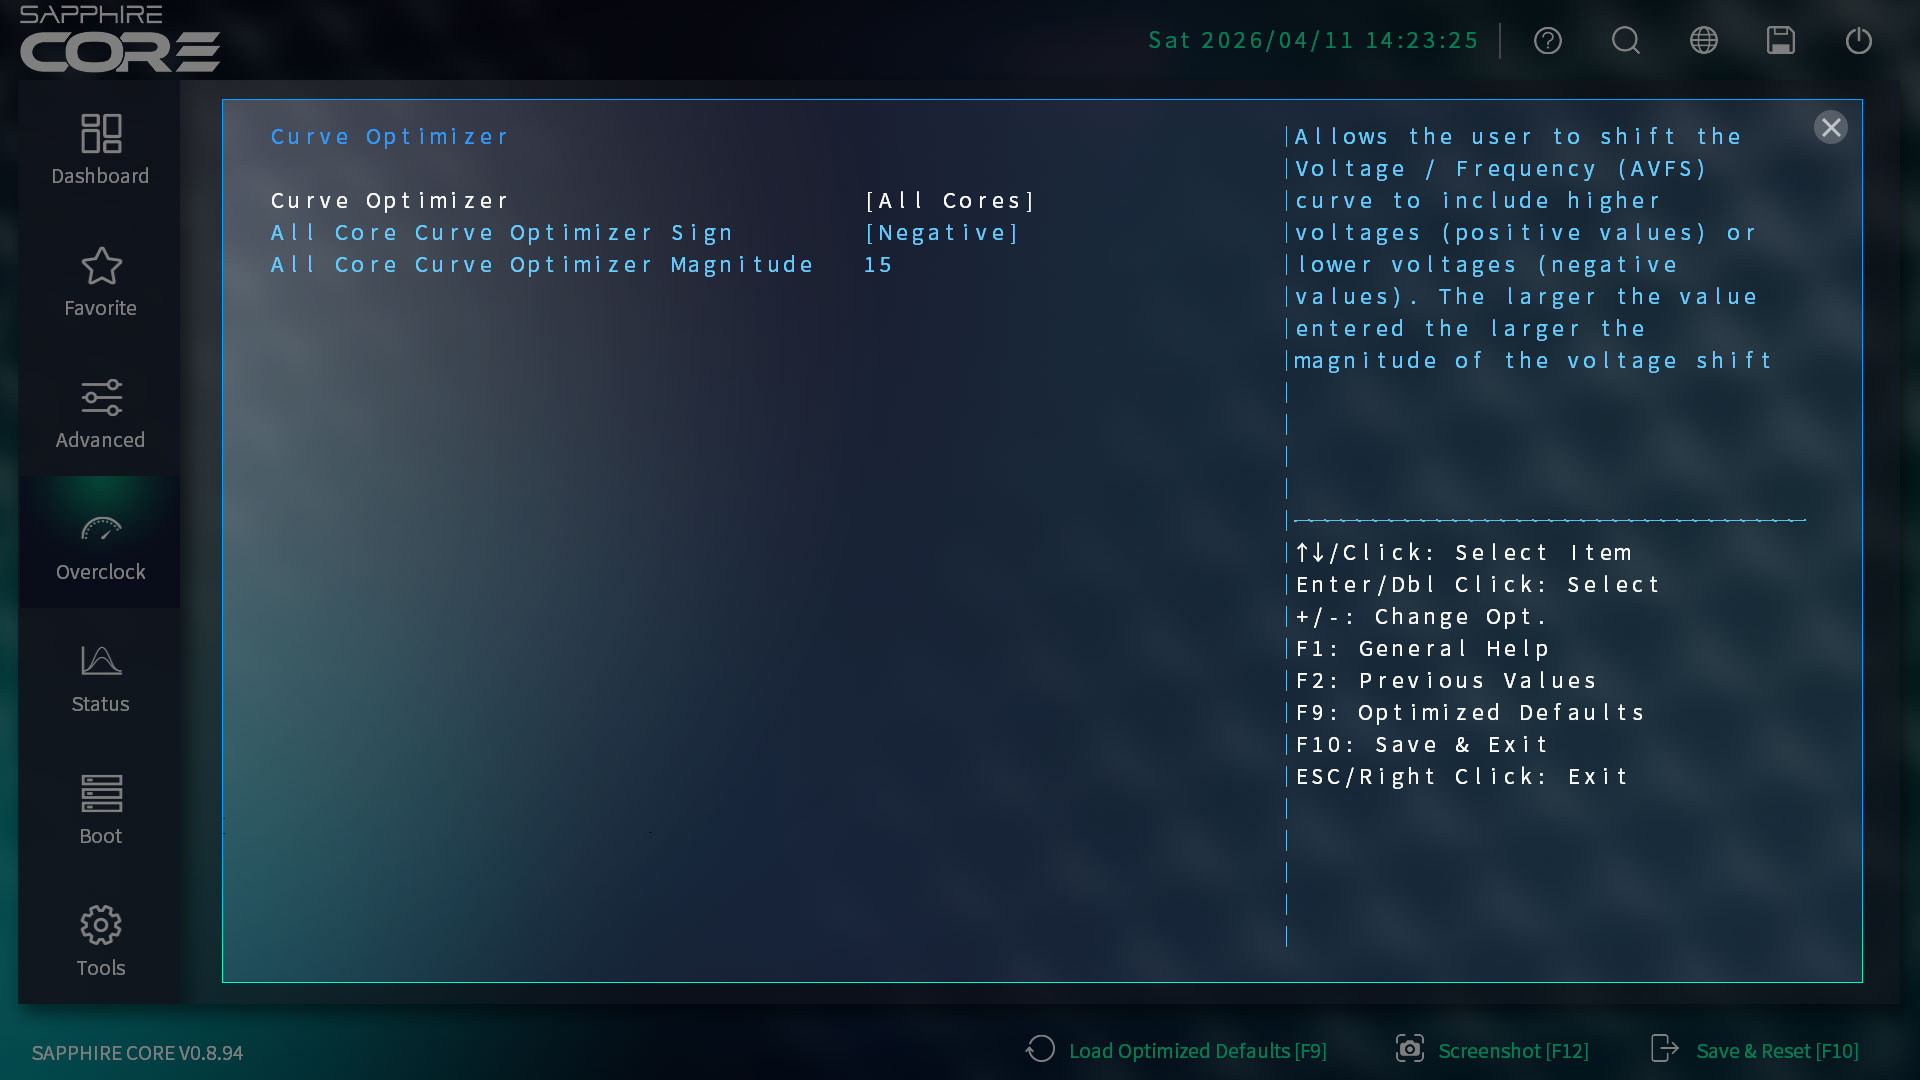
Task: Take a Screenshot F12
Action: pos(1492,1051)
